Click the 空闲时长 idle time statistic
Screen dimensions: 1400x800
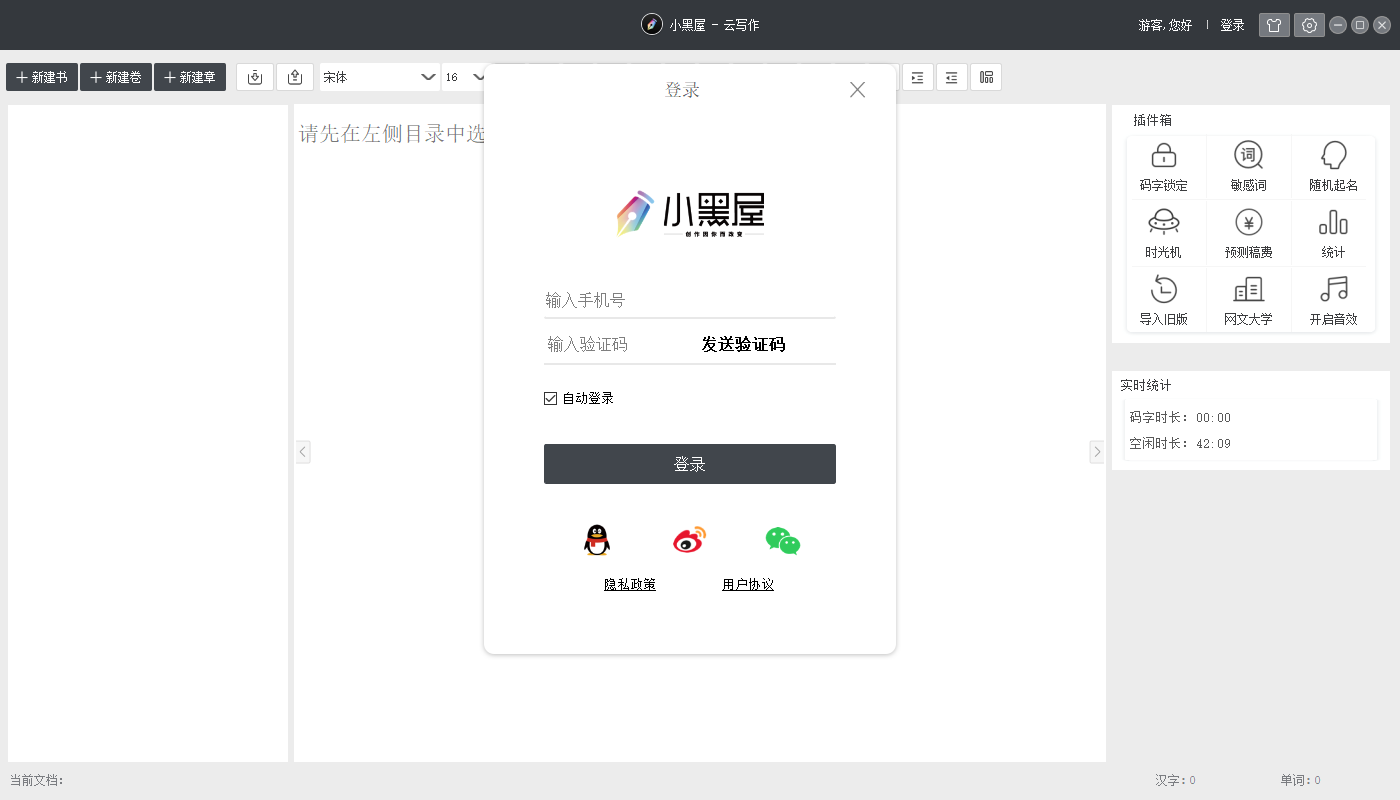pyautogui.click(x=1180, y=444)
